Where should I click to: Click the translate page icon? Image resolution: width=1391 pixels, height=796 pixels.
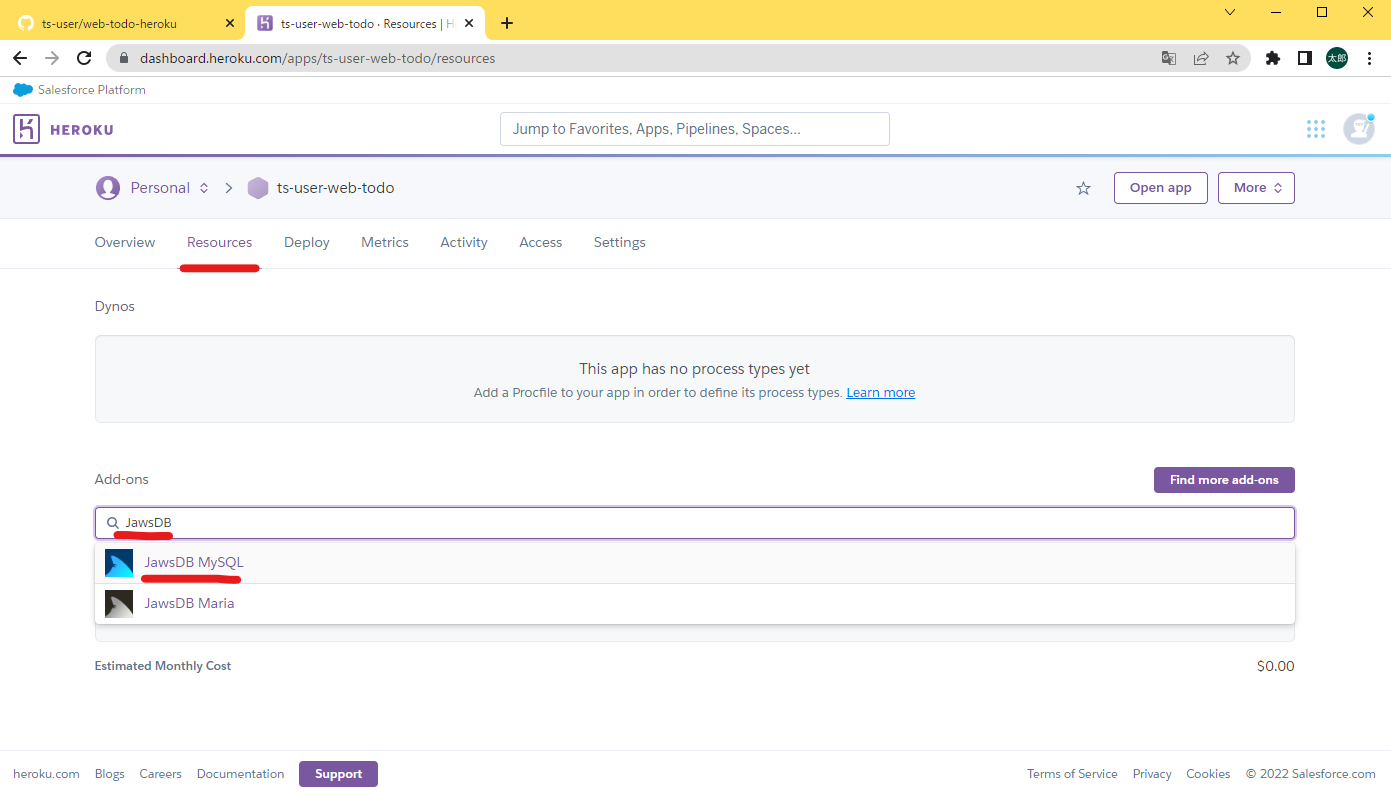(1169, 58)
